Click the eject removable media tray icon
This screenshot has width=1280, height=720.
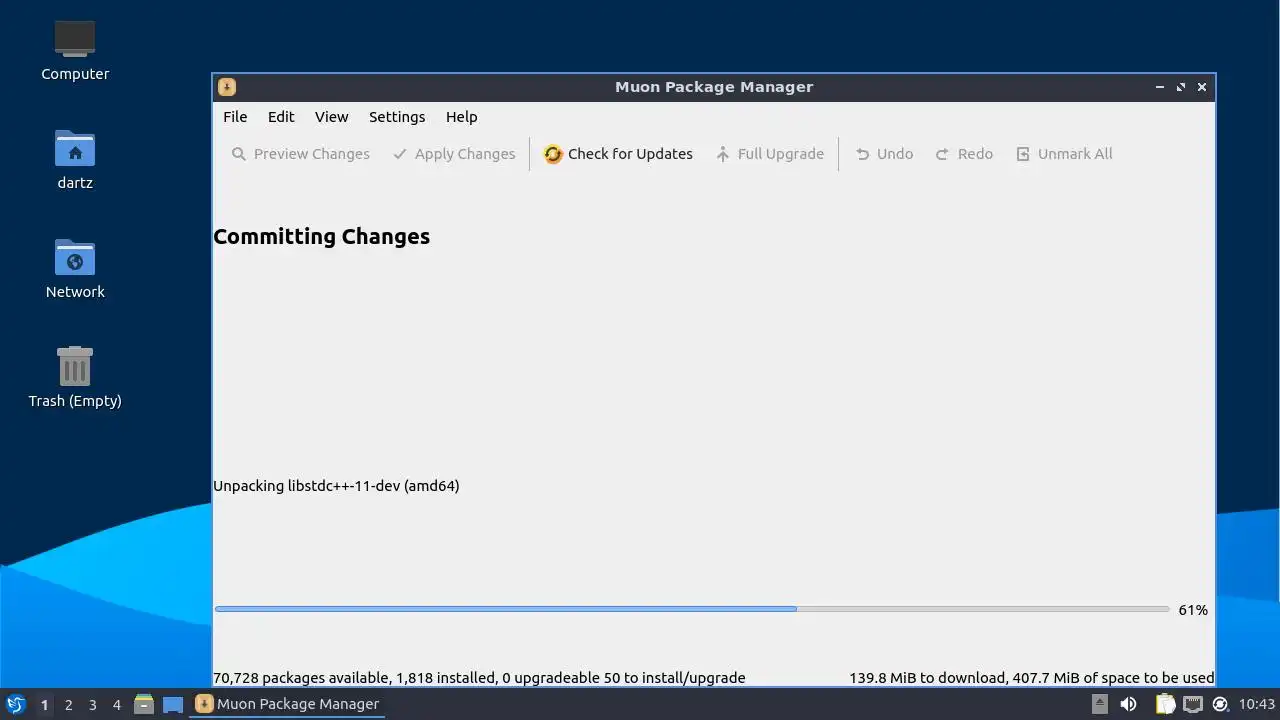click(x=1100, y=704)
